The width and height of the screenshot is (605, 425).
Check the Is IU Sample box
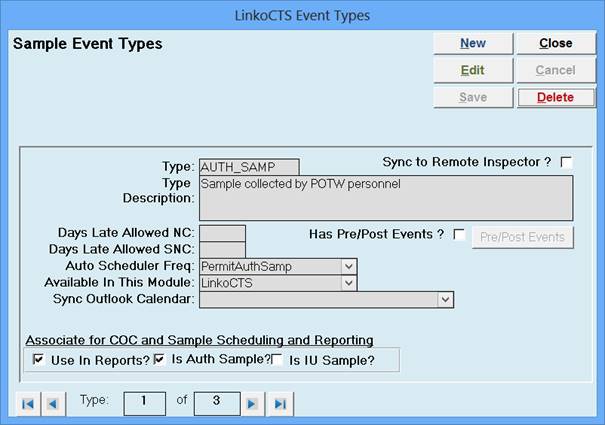click(x=277, y=360)
